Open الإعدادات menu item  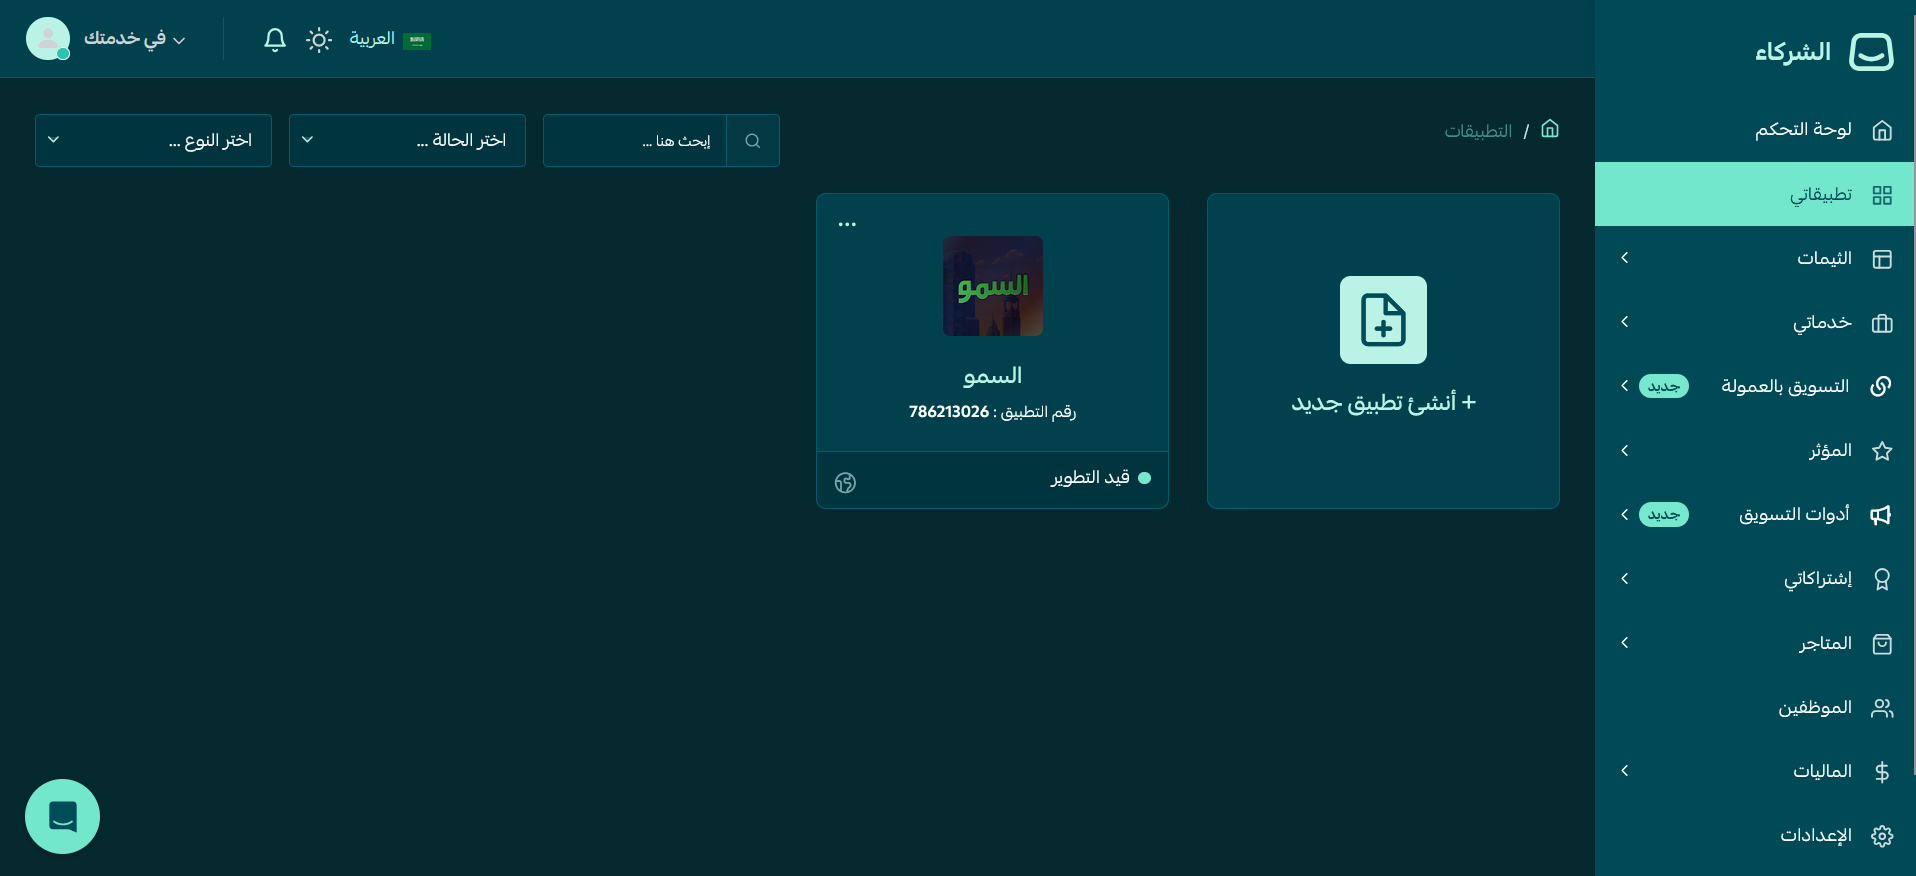(x=1755, y=836)
